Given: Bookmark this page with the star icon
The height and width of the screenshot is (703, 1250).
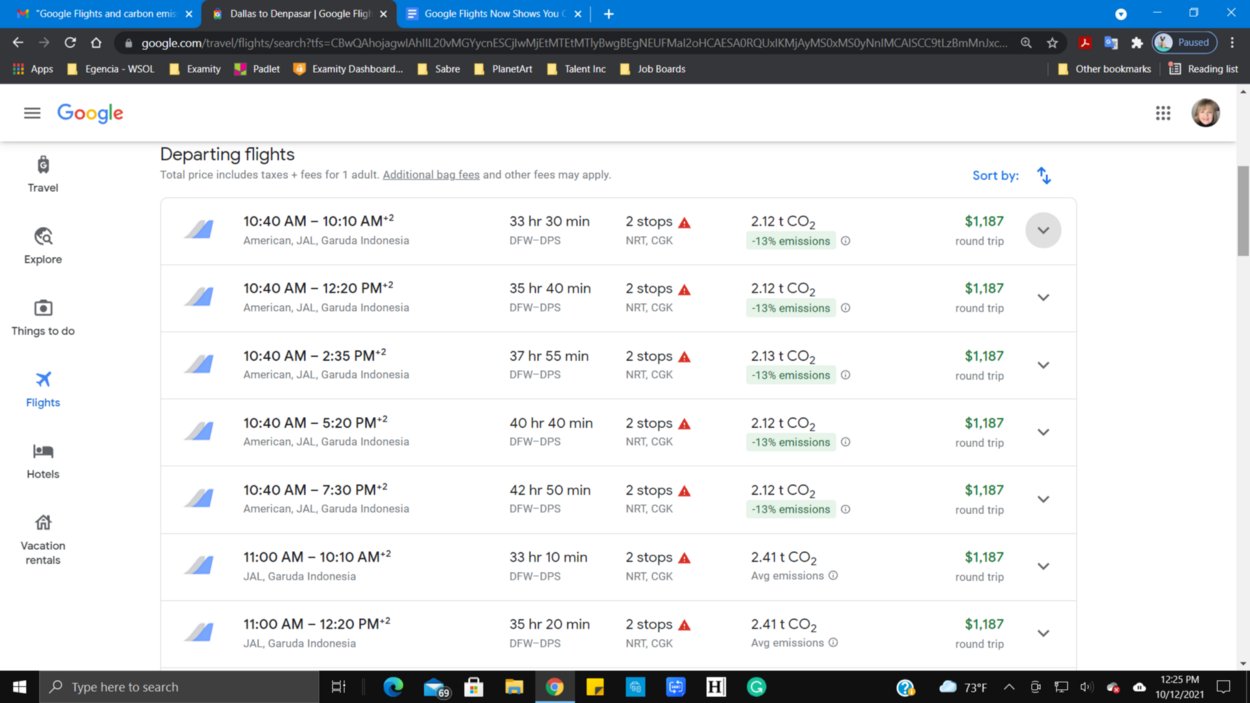Looking at the screenshot, I should click(1052, 43).
